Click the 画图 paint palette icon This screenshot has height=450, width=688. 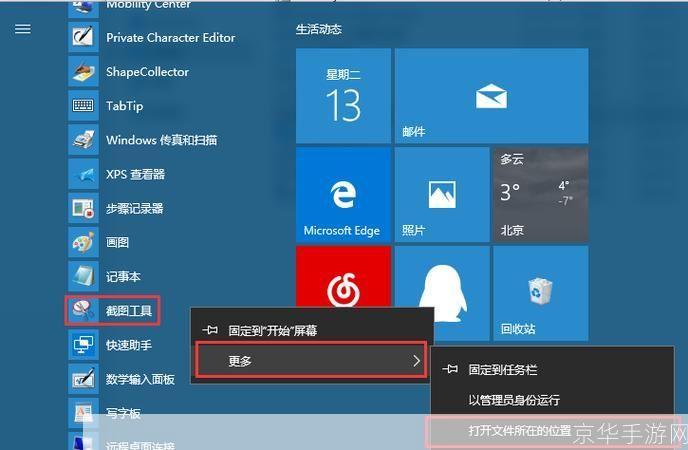(x=83, y=243)
